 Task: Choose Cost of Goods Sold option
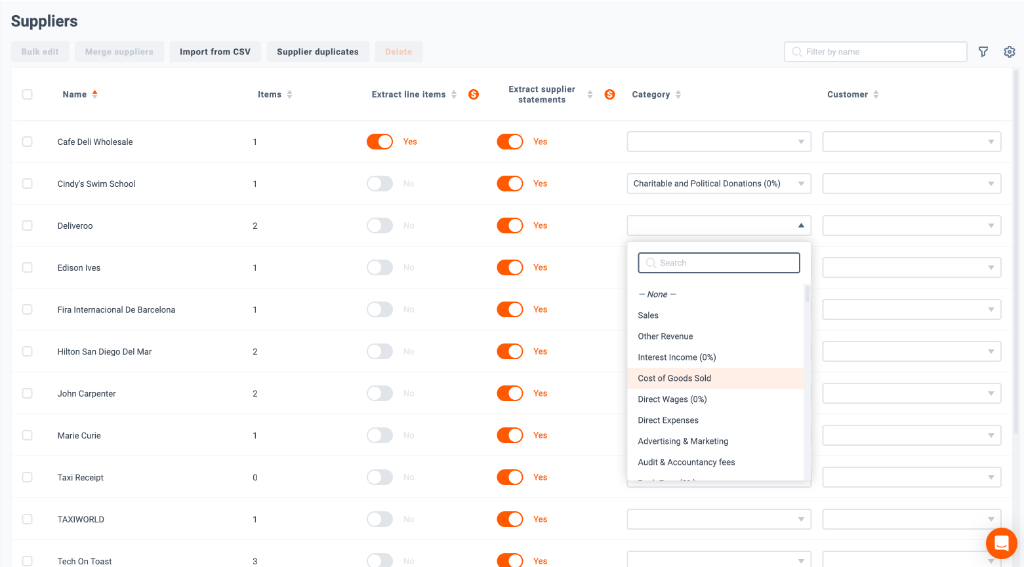point(716,378)
